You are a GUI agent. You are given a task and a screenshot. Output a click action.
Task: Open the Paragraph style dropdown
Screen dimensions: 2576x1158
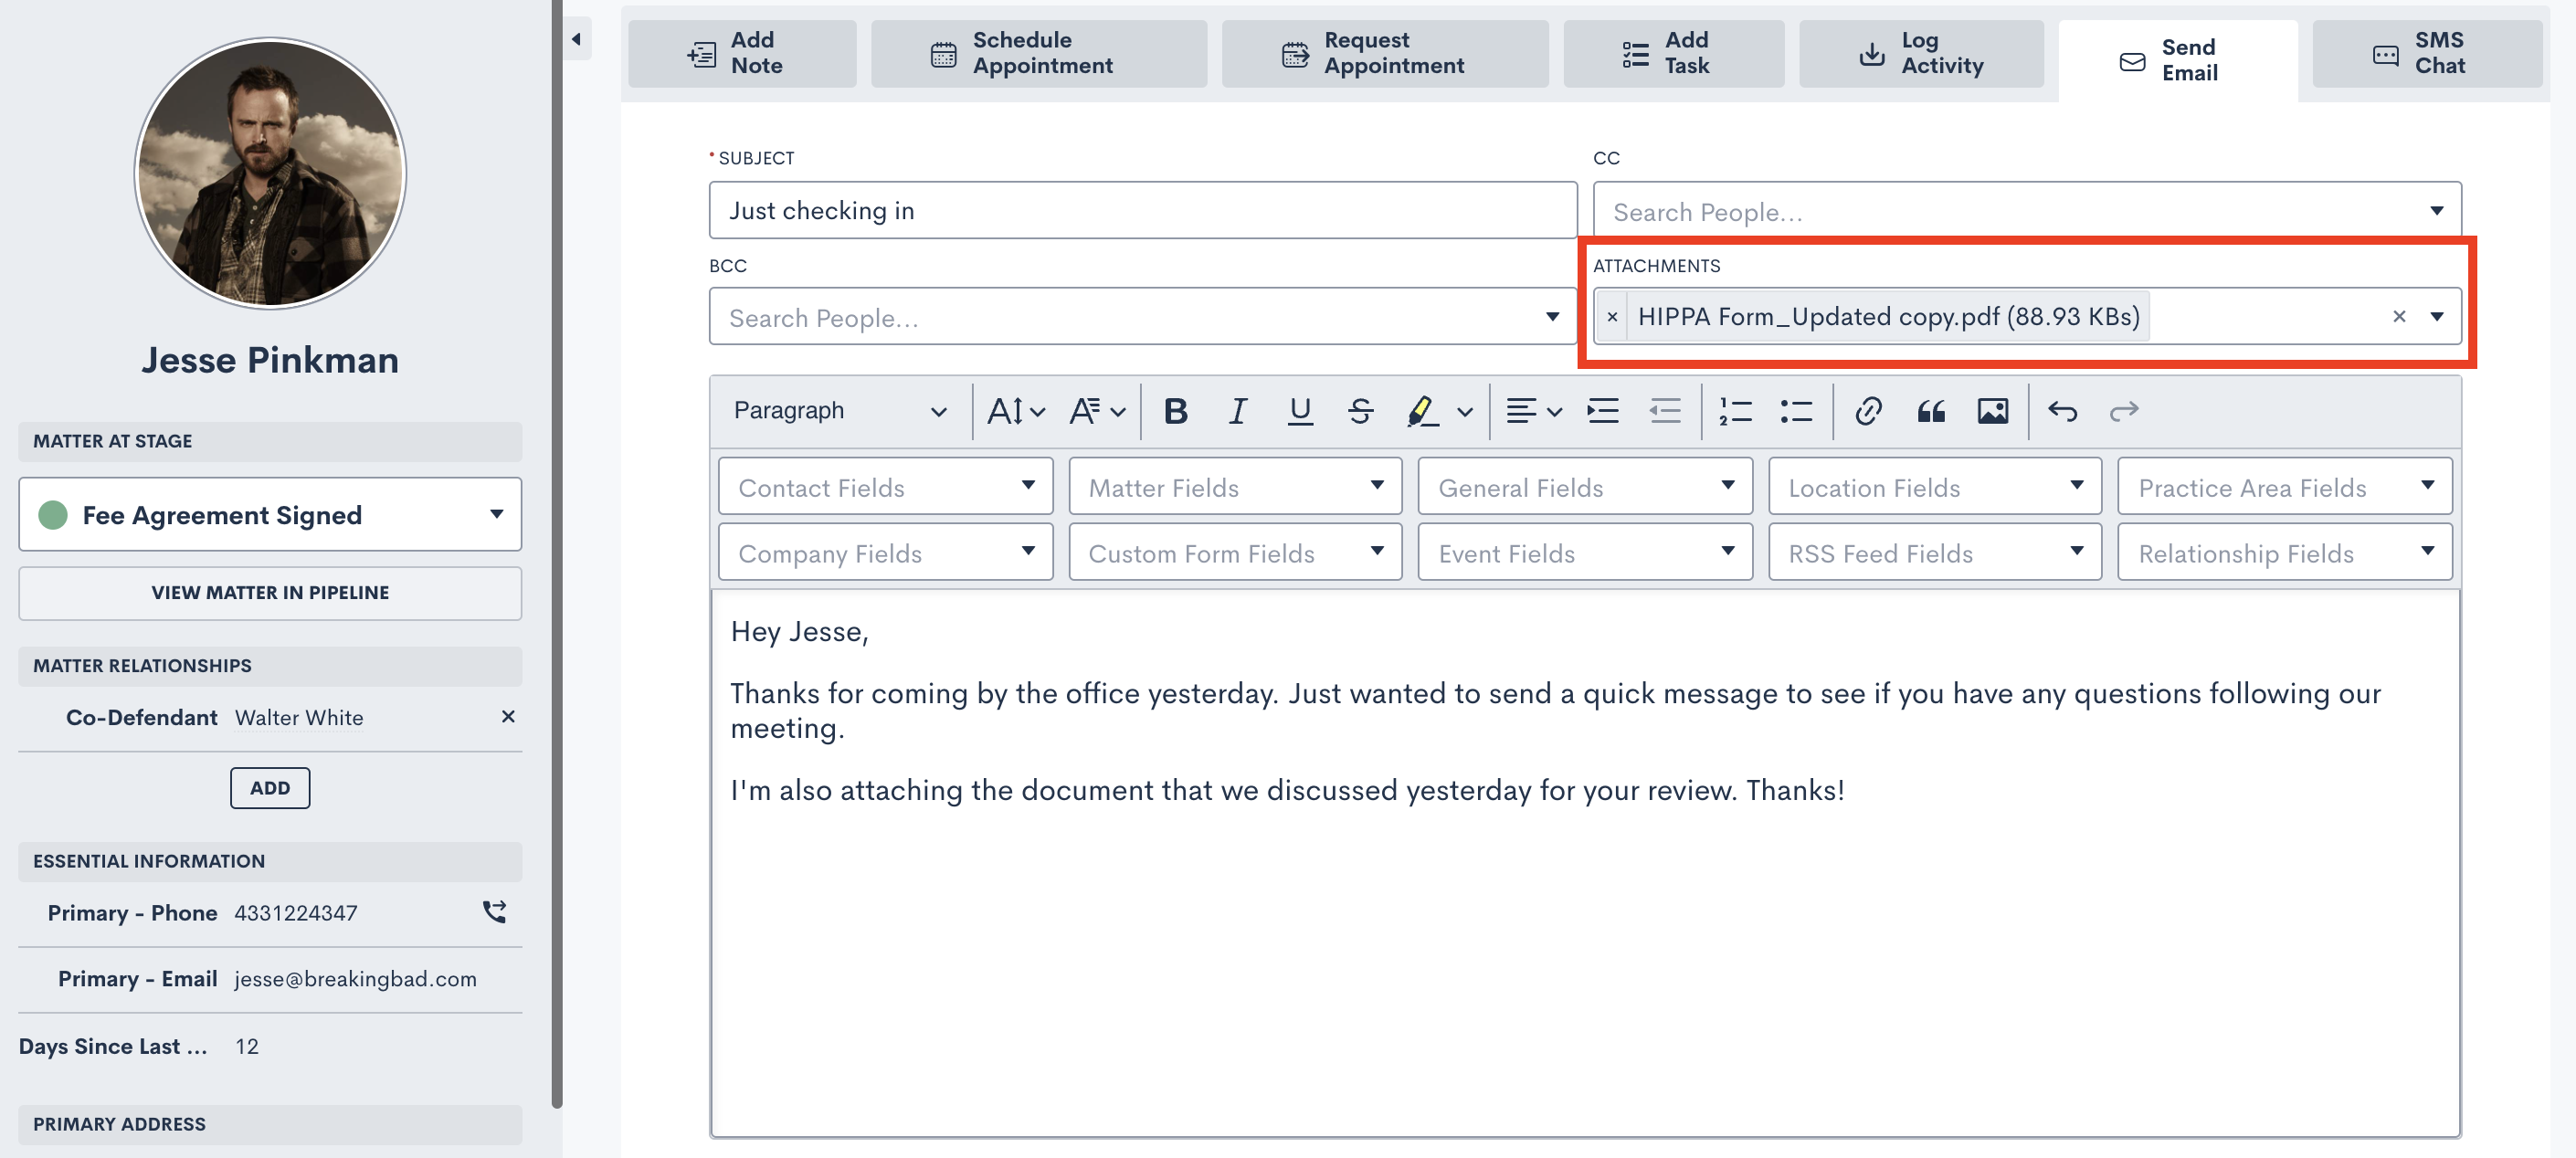click(x=838, y=411)
